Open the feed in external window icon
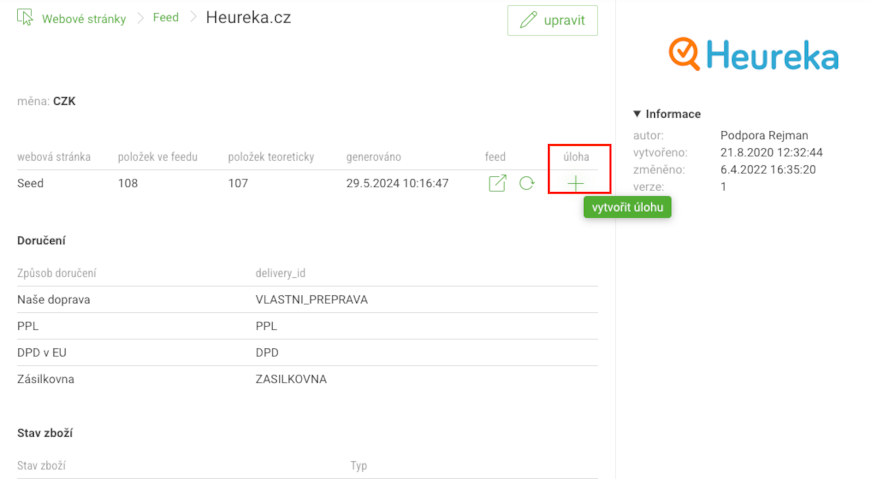This screenshot has width=871, height=479. coord(497,183)
